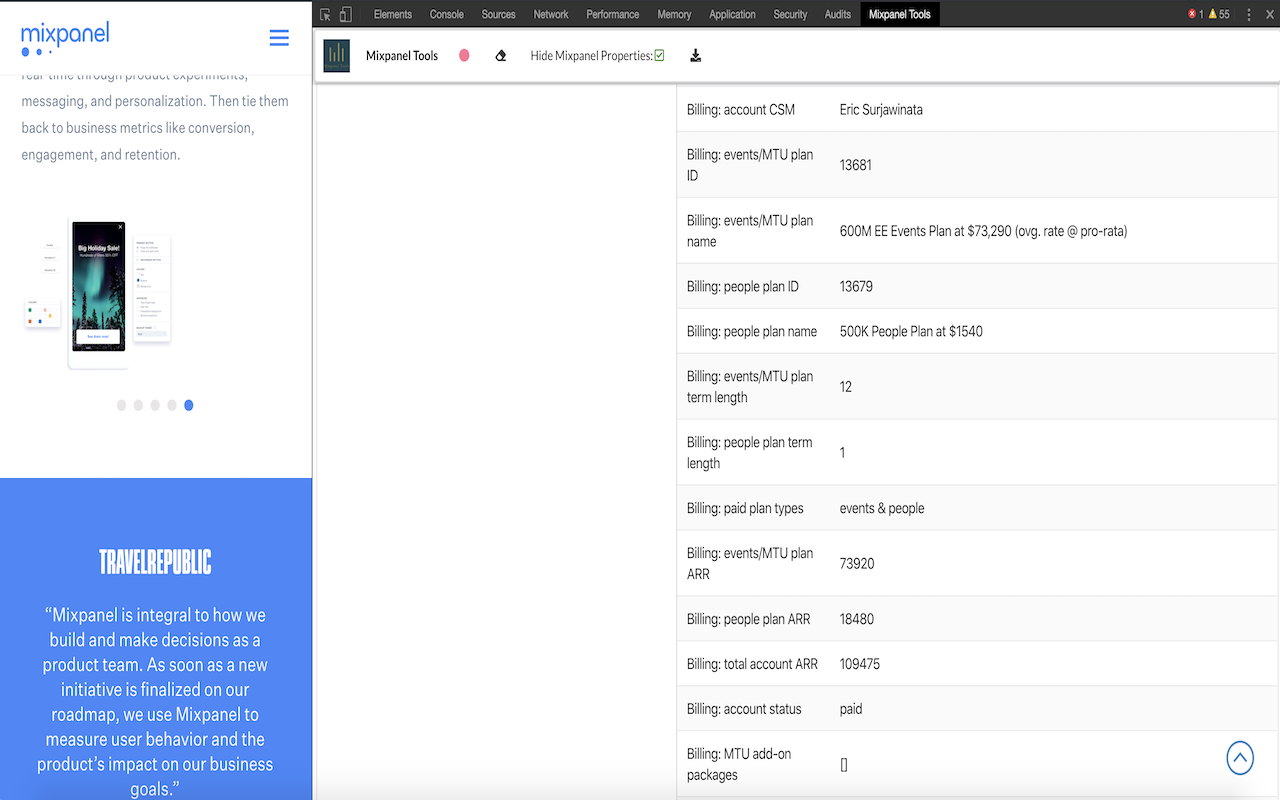This screenshot has width=1280, height=800.
Task: Click the Billing: paid plan types label
Action: coord(745,508)
